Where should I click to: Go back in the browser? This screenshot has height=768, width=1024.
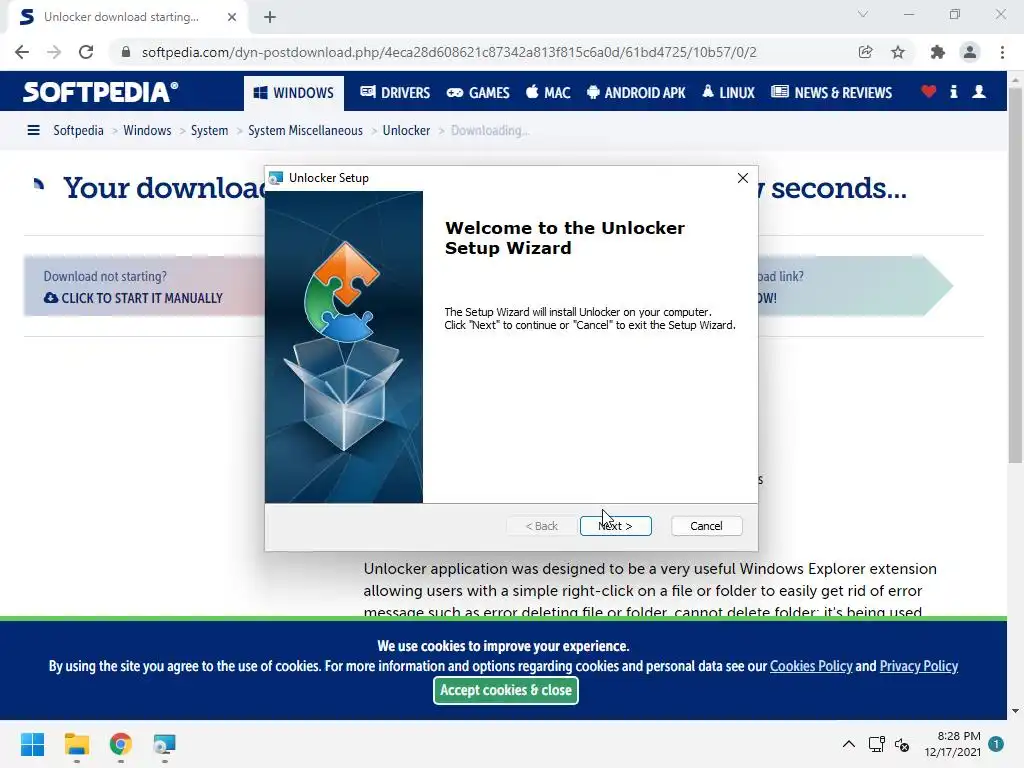22,52
